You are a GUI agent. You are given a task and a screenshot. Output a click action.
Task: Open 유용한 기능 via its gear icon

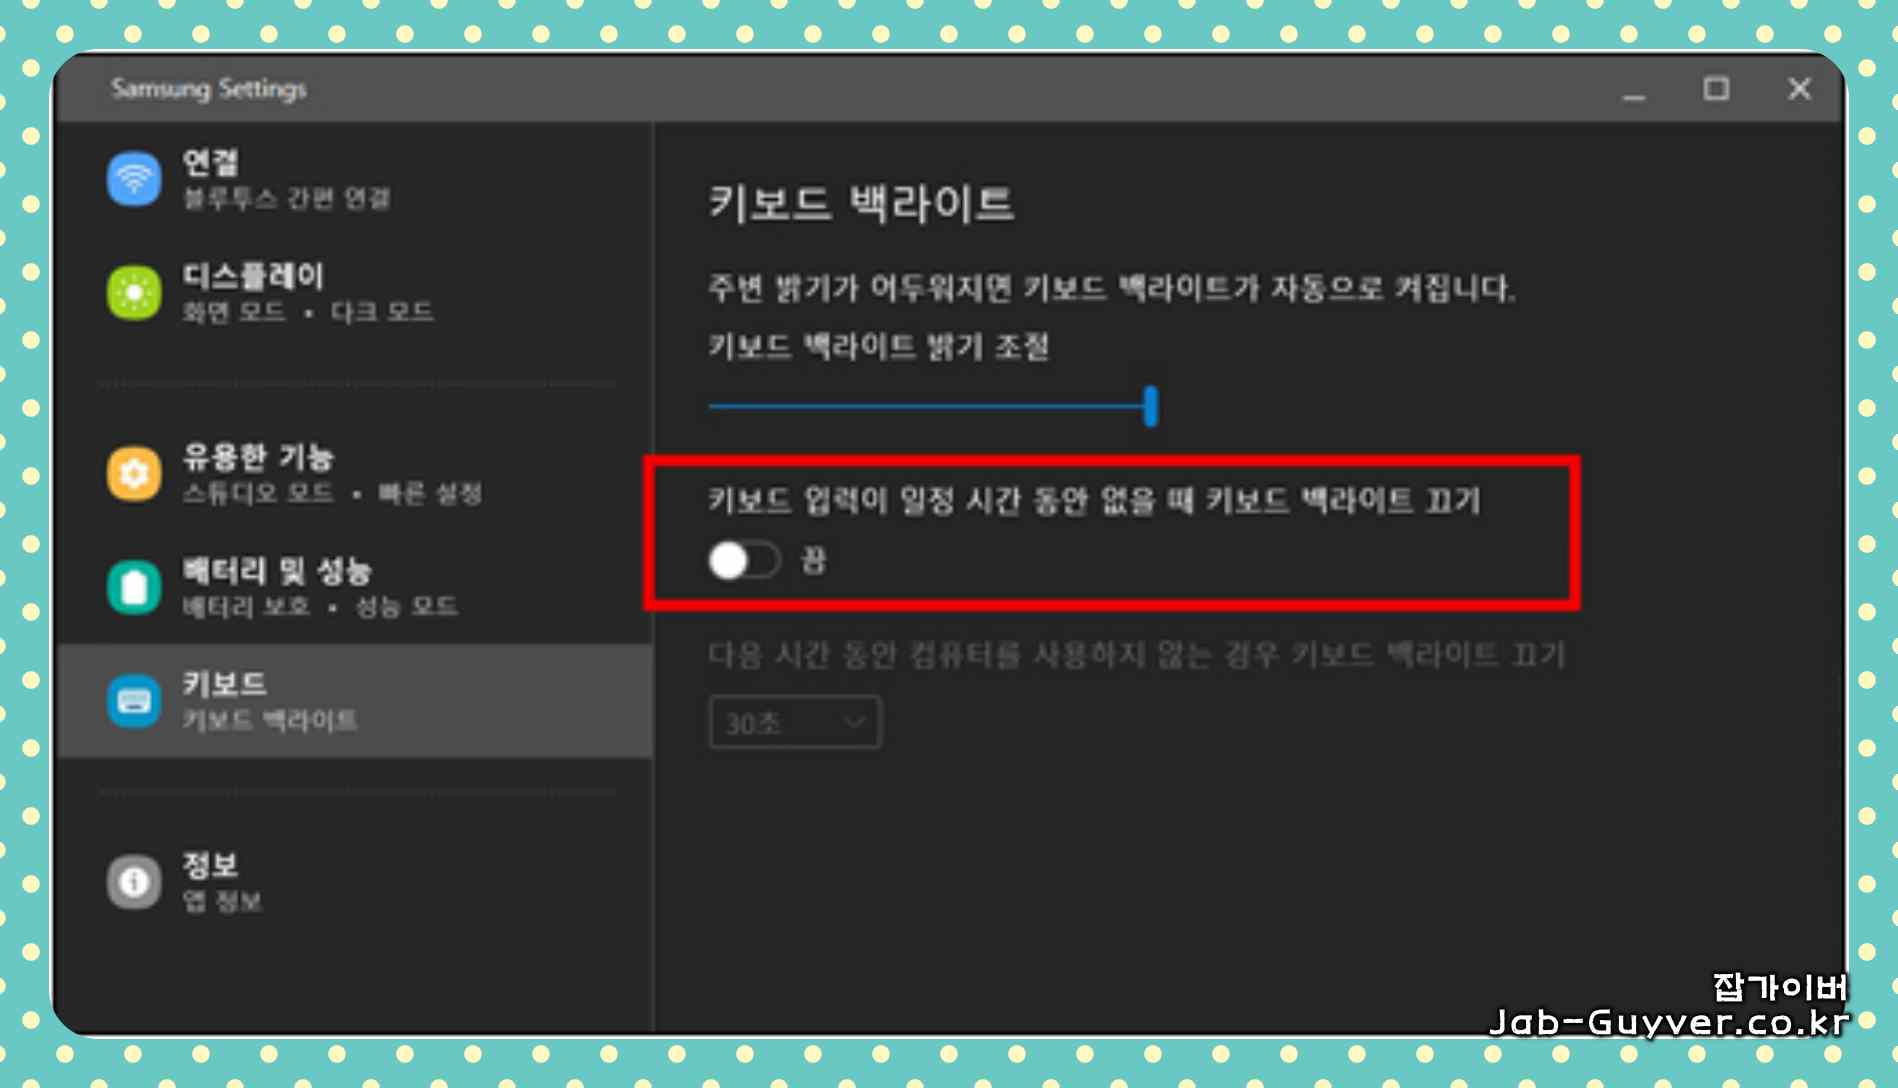133,473
